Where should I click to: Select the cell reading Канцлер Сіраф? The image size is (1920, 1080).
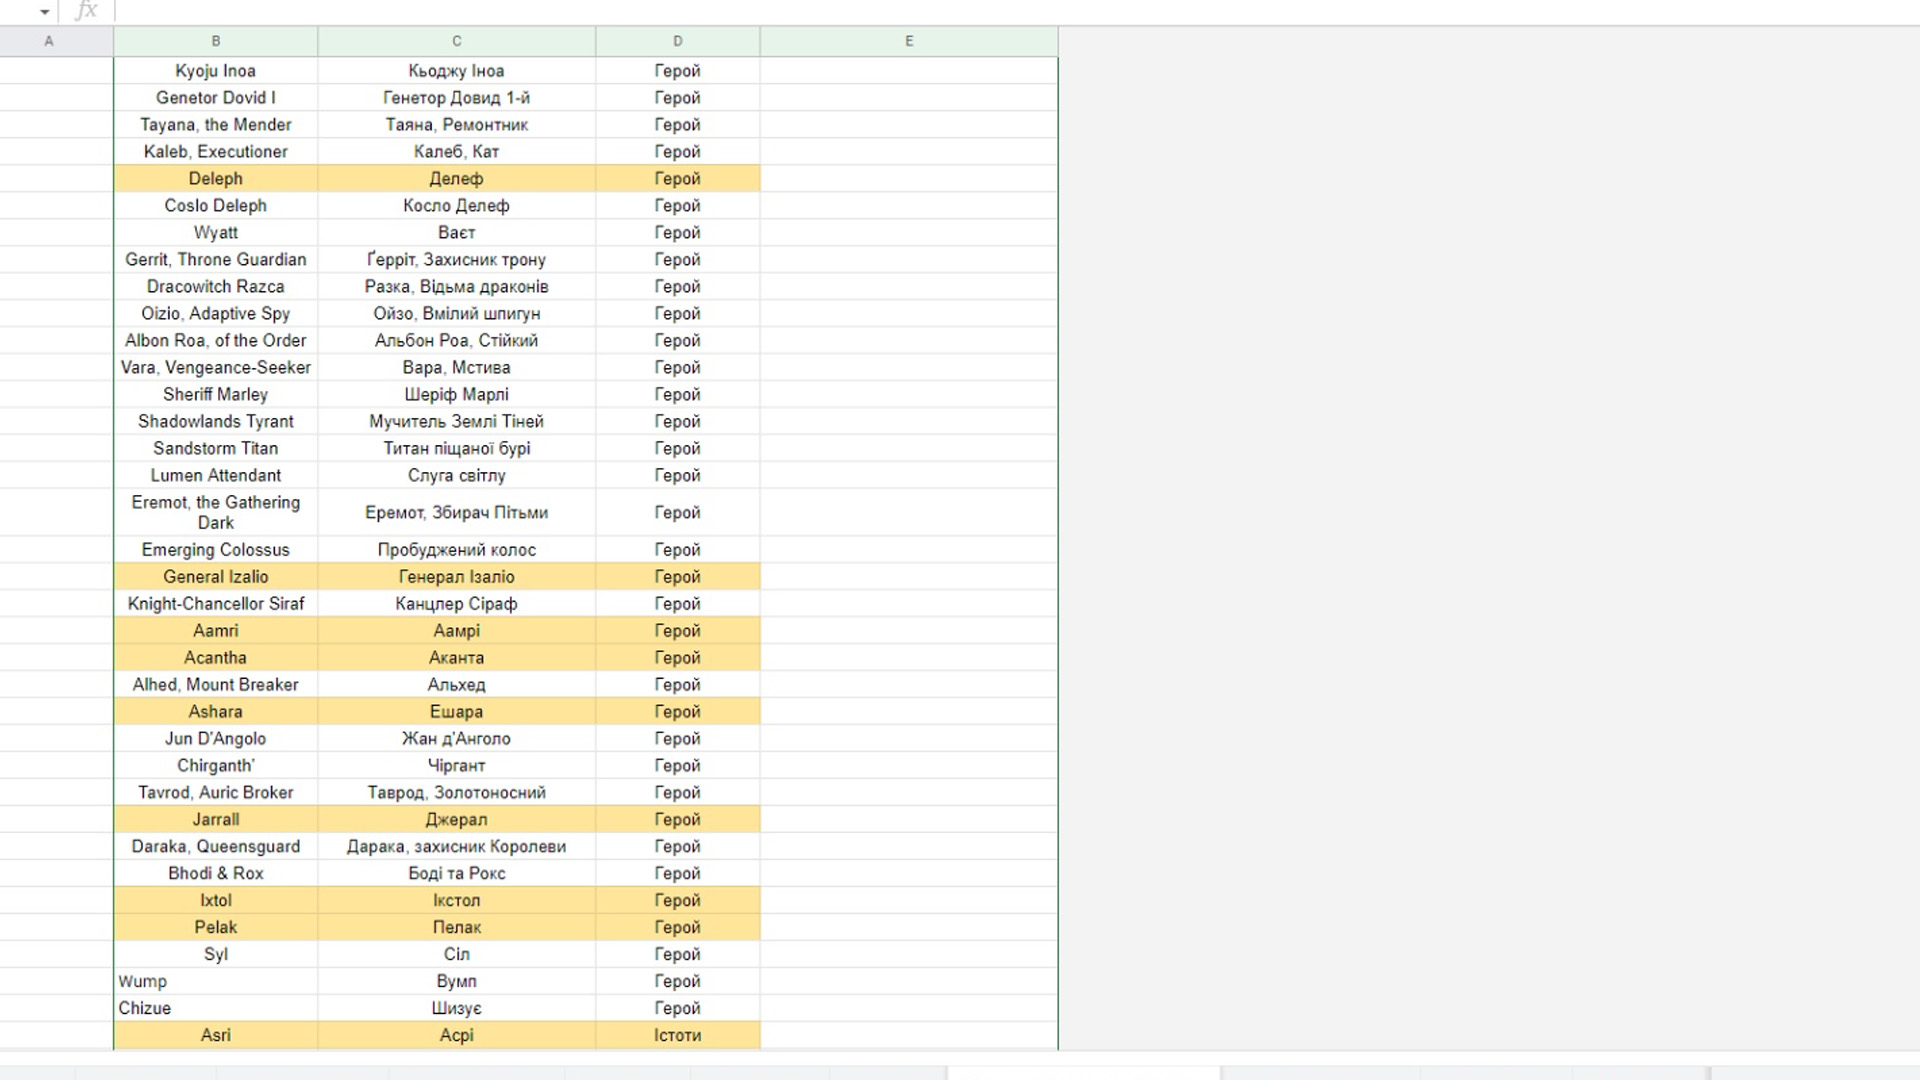click(456, 604)
